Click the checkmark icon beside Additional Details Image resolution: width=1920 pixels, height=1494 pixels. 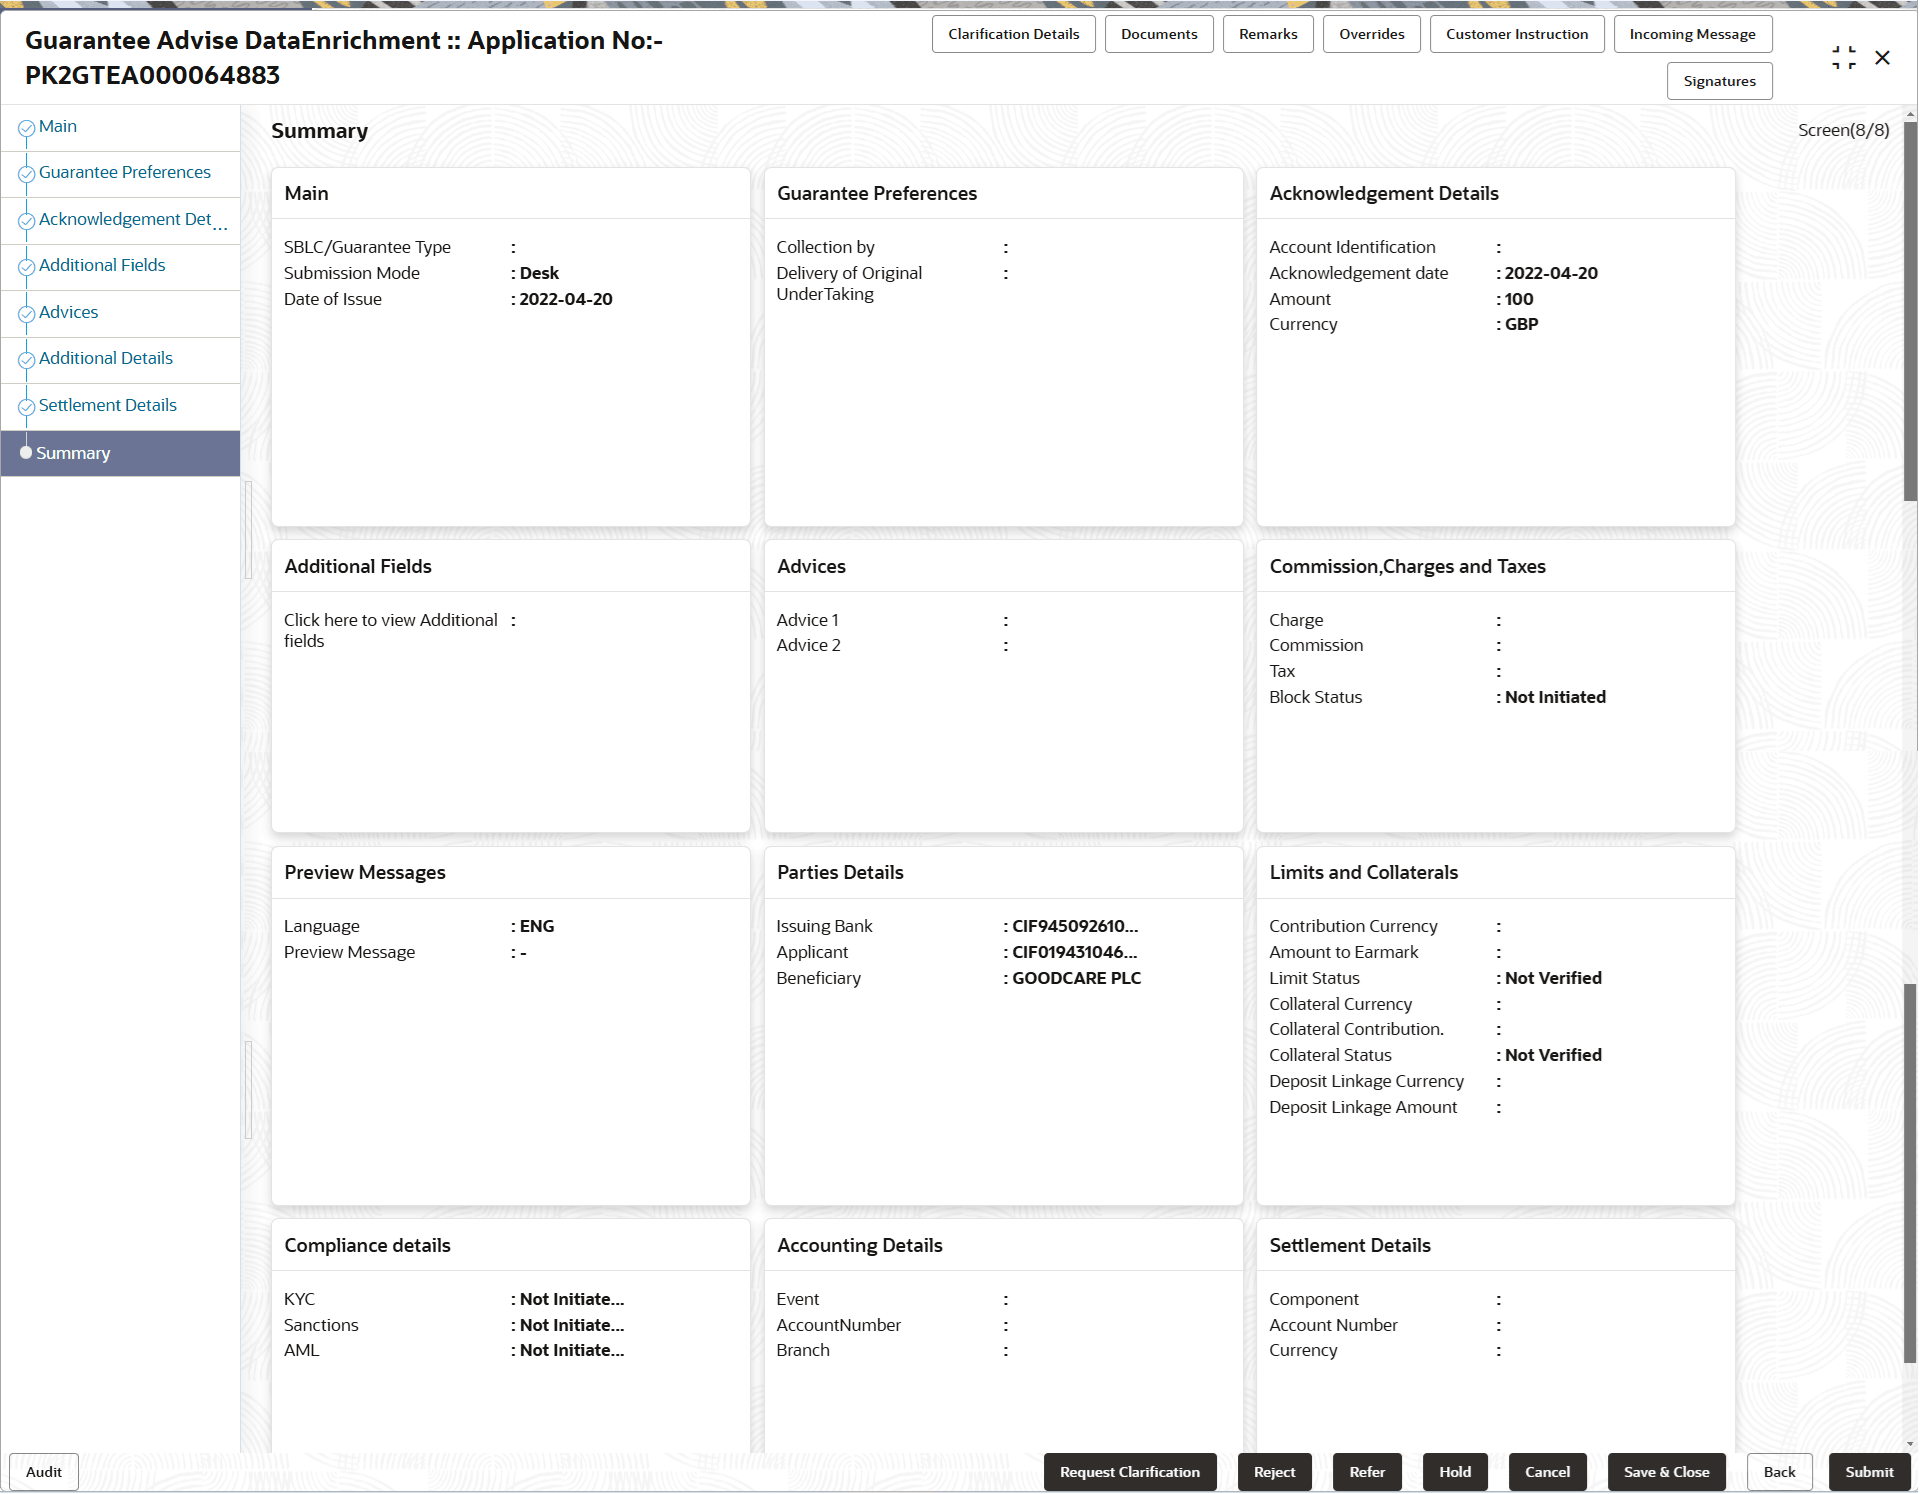pos(27,360)
